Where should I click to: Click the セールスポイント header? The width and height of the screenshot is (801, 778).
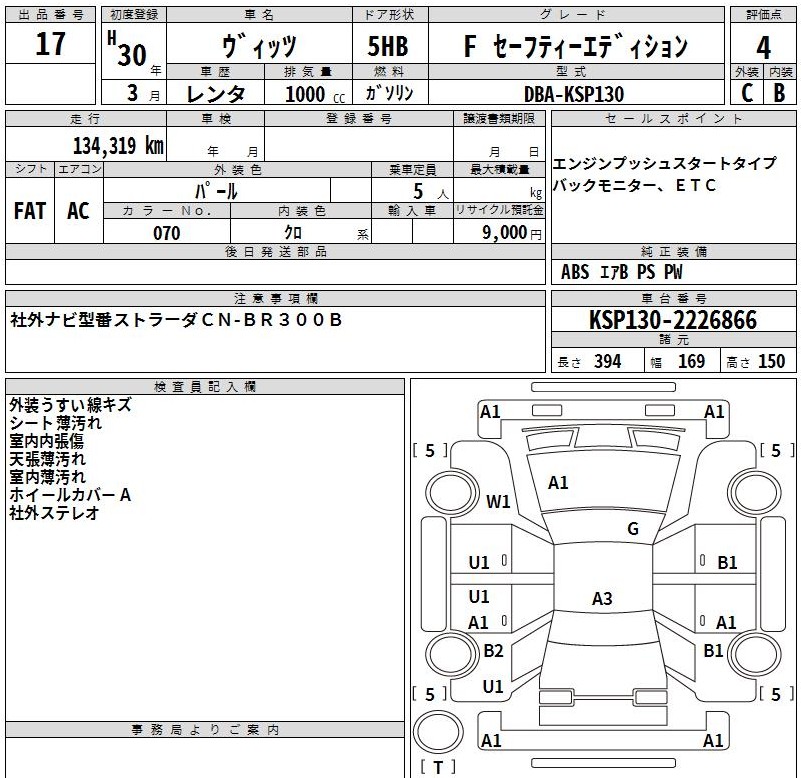pos(674,119)
